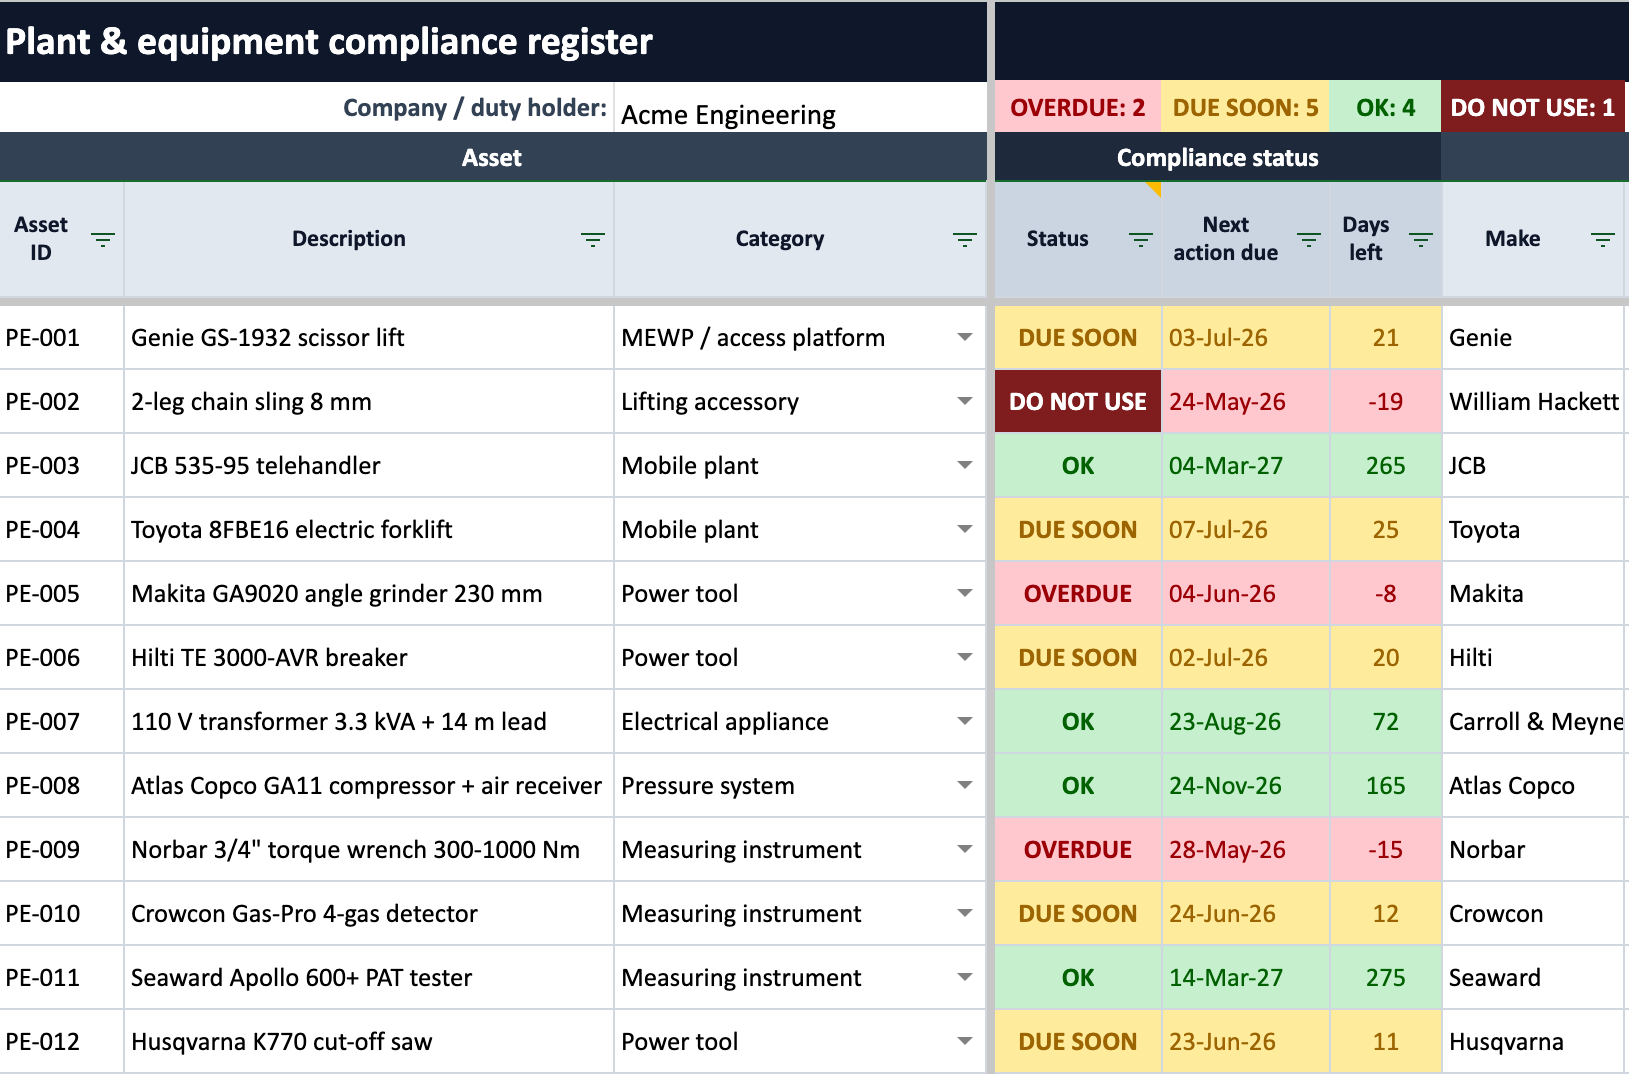The width and height of the screenshot is (1629, 1074).
Task: Open category dropdown for PE-007 transformer
Action: pos(965,722)
